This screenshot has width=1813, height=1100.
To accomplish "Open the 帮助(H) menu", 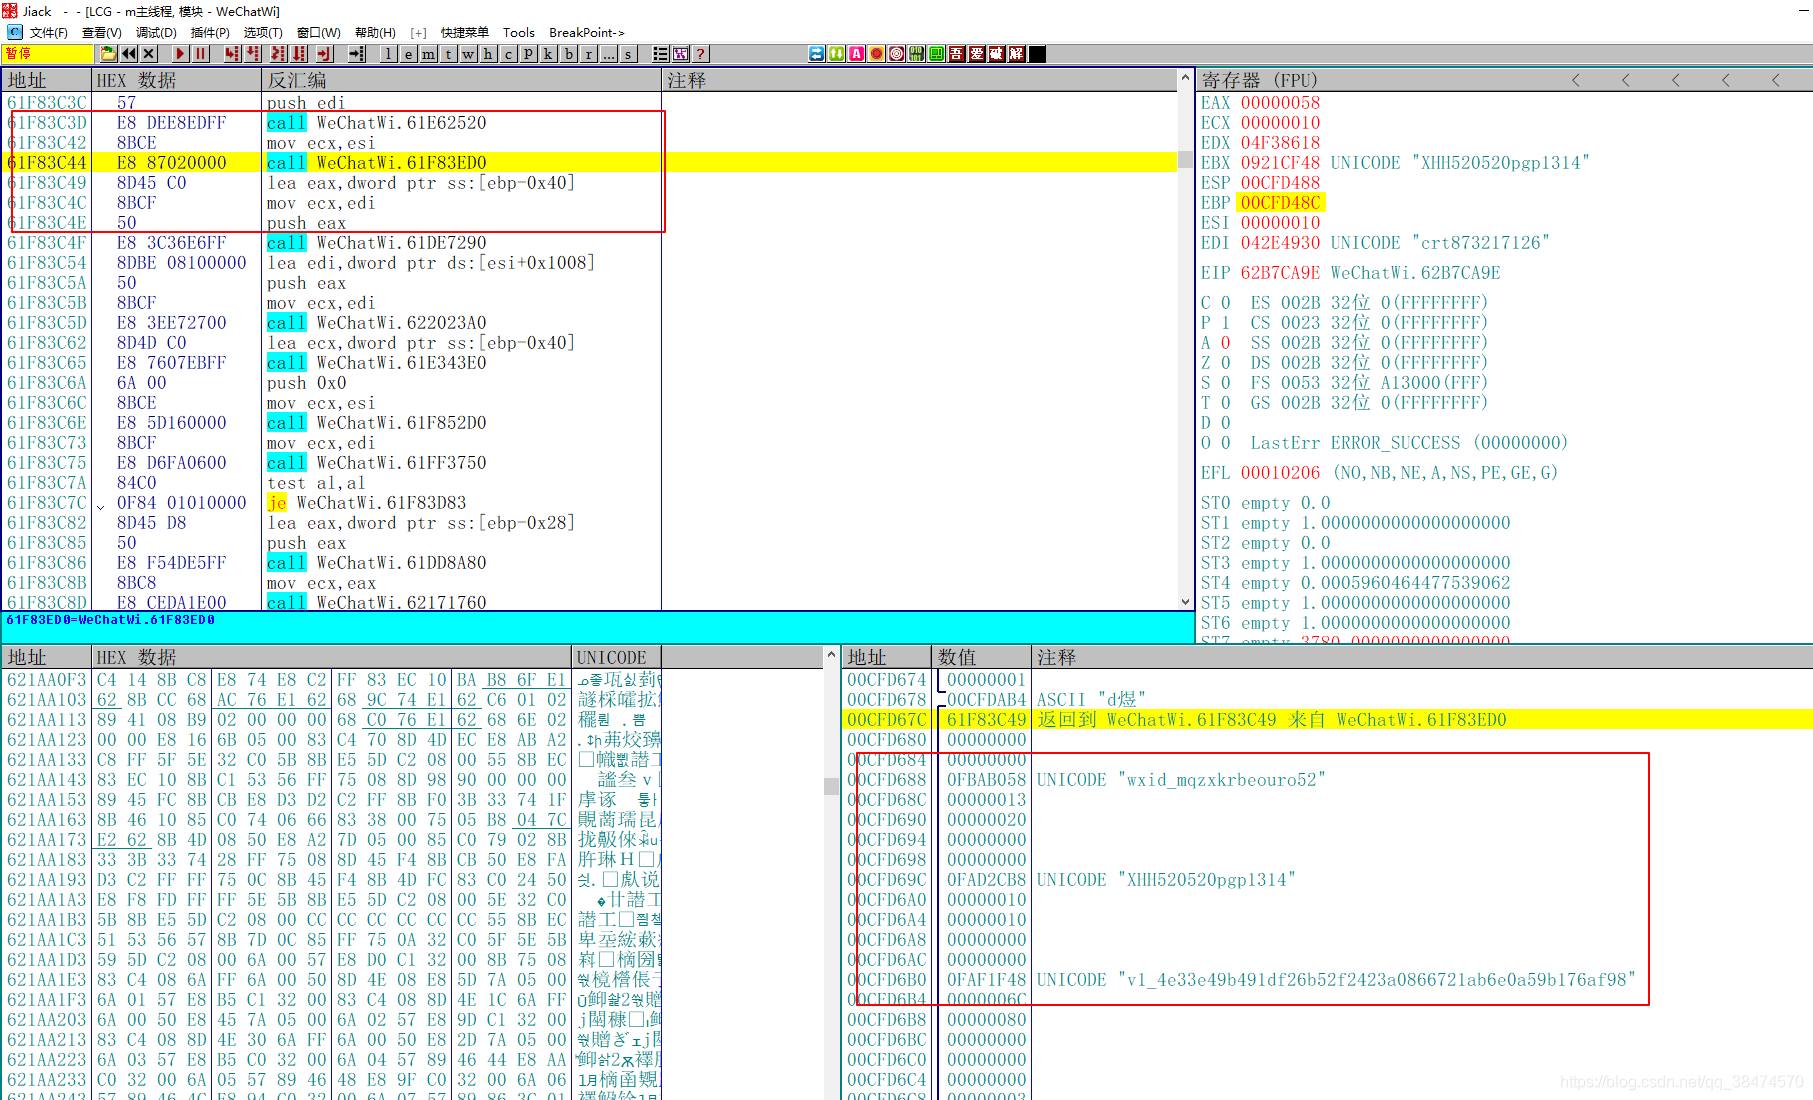I will tap(375, 33).
